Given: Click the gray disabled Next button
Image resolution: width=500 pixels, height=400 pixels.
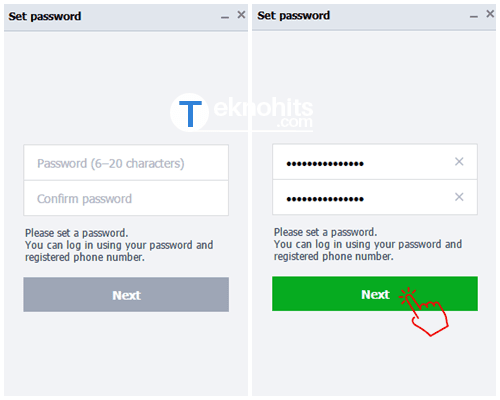Looking at the screenshot, I should pyautogui.click(x=126, y=295).
